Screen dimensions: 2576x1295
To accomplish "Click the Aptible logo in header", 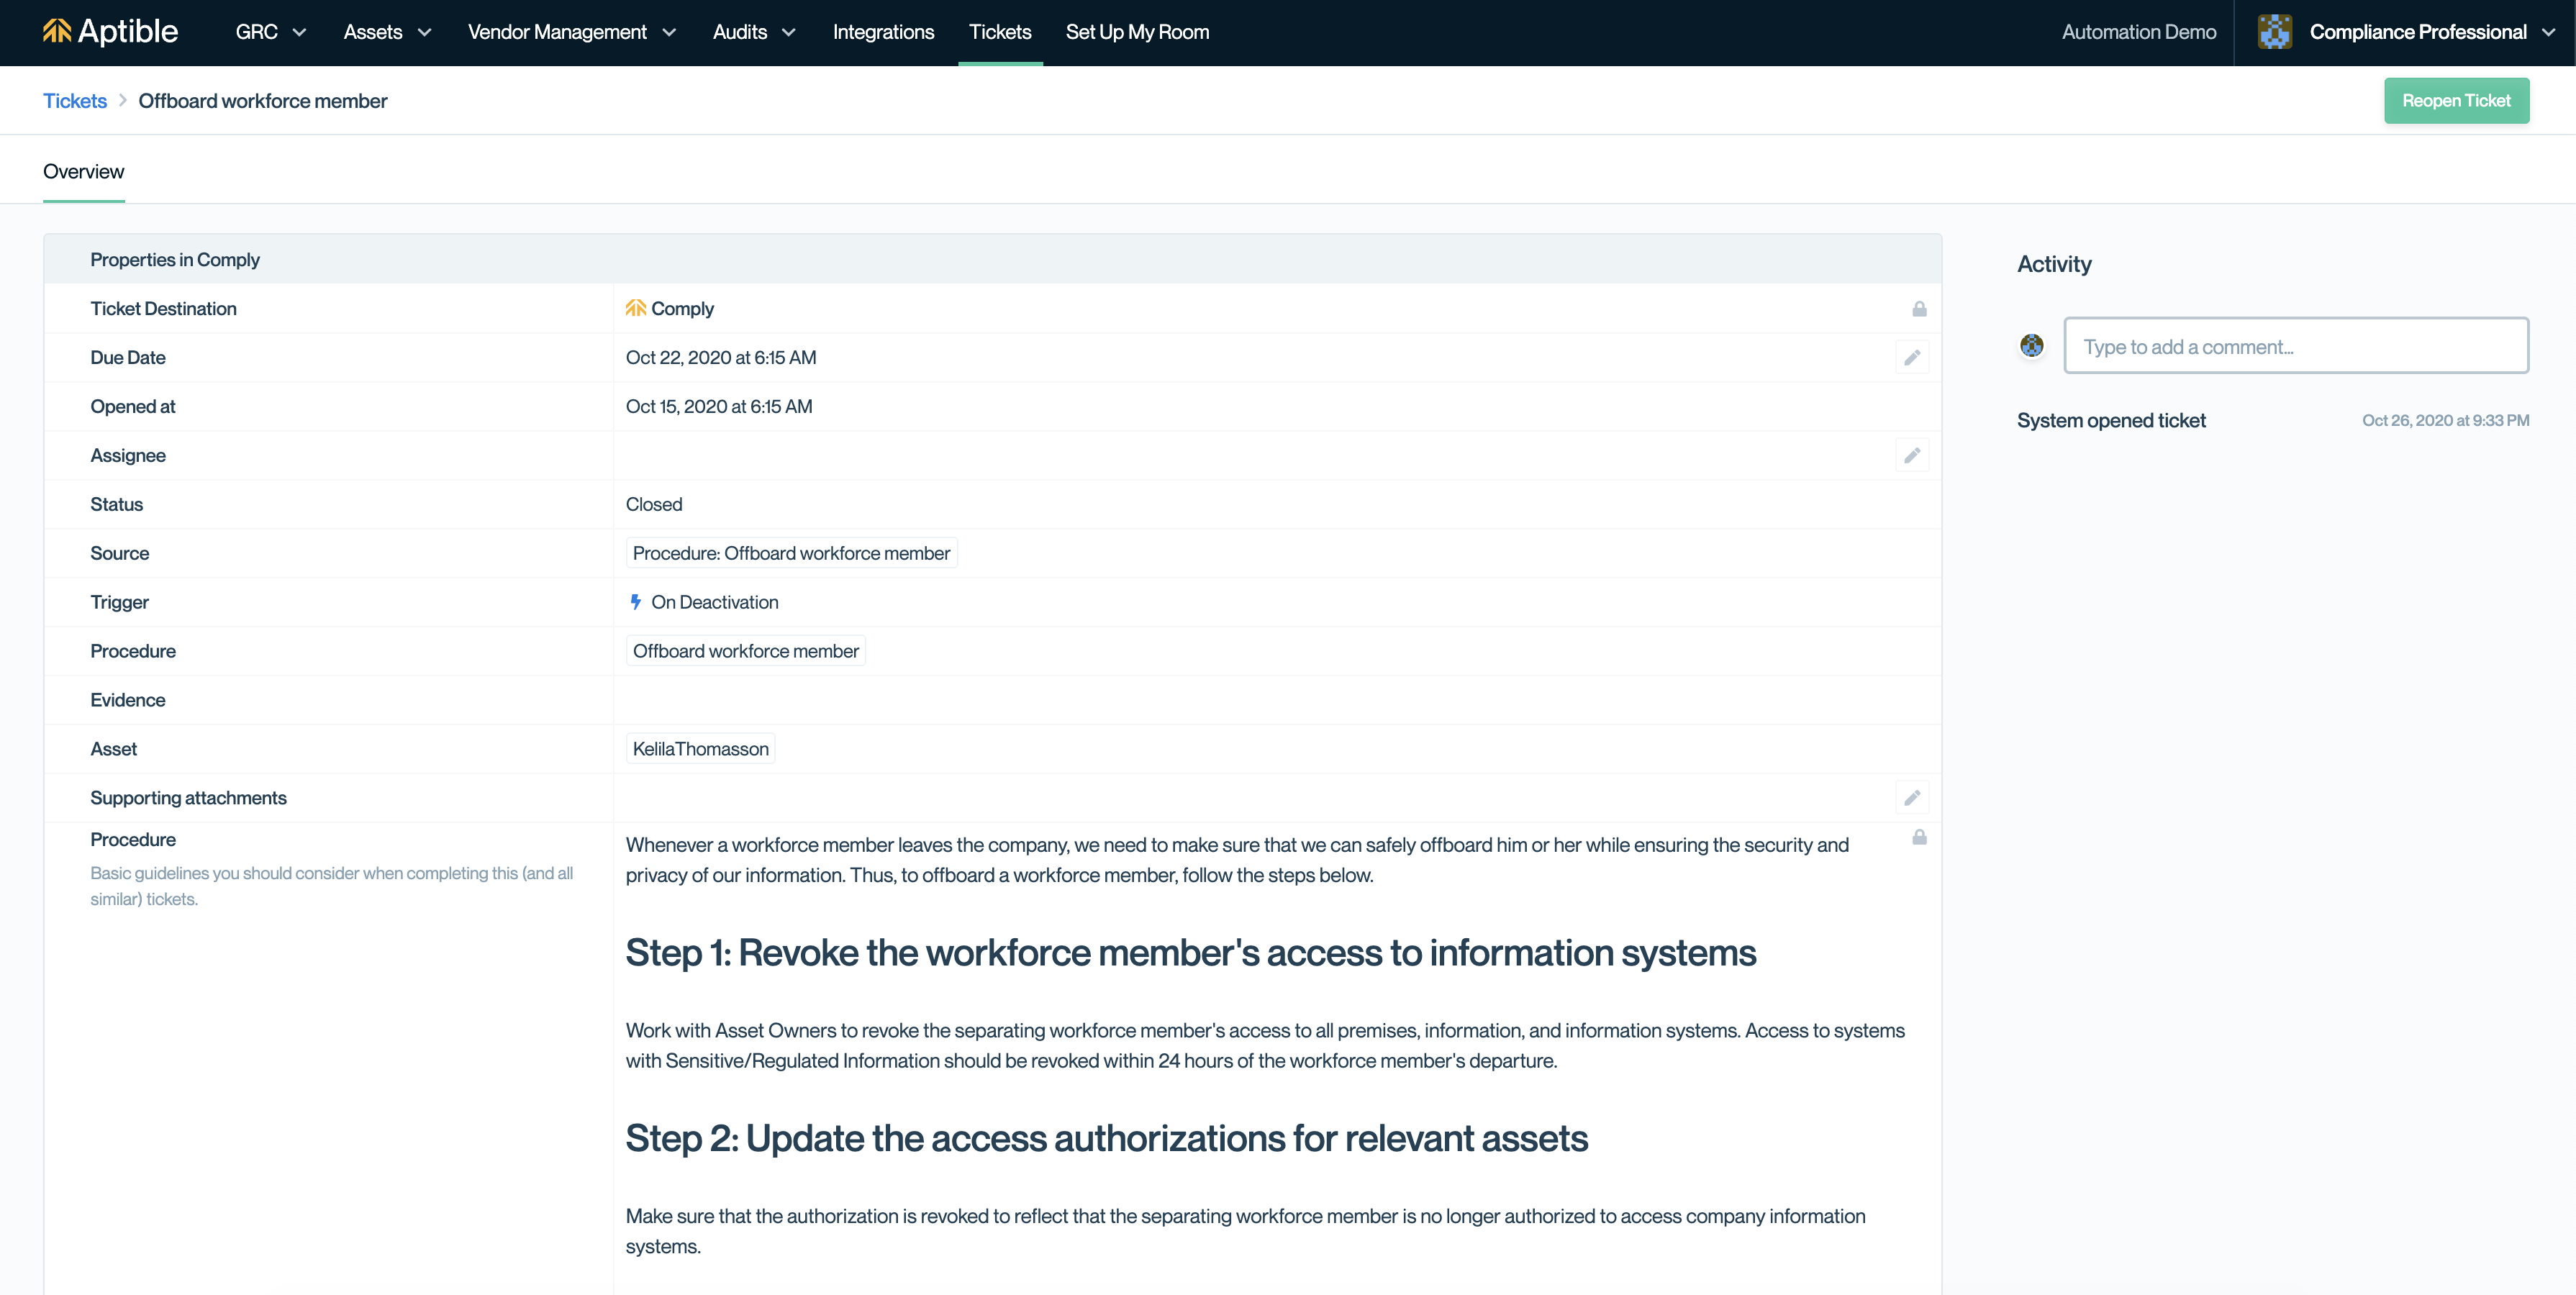I will click(x=110, y=32).
